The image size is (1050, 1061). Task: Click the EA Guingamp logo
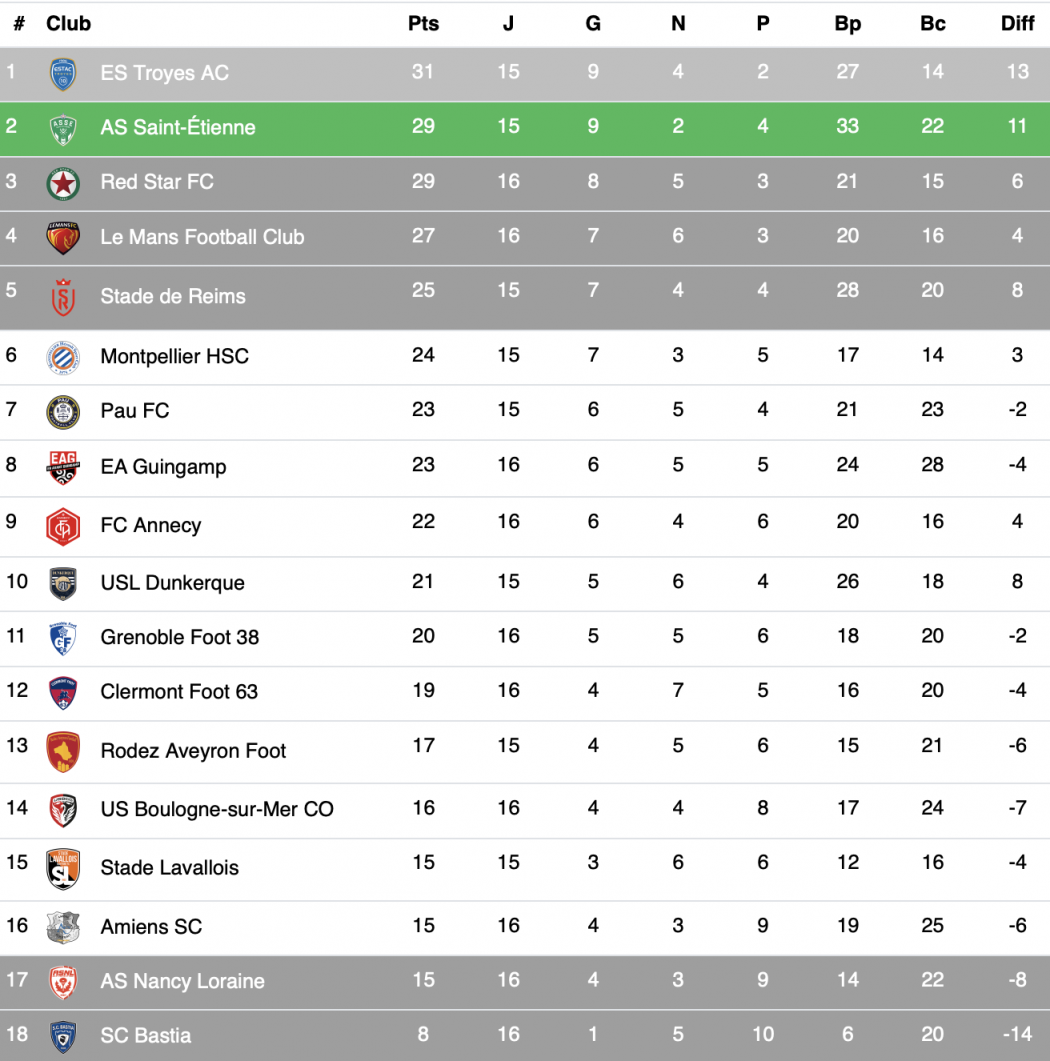[x=63, y=467]
